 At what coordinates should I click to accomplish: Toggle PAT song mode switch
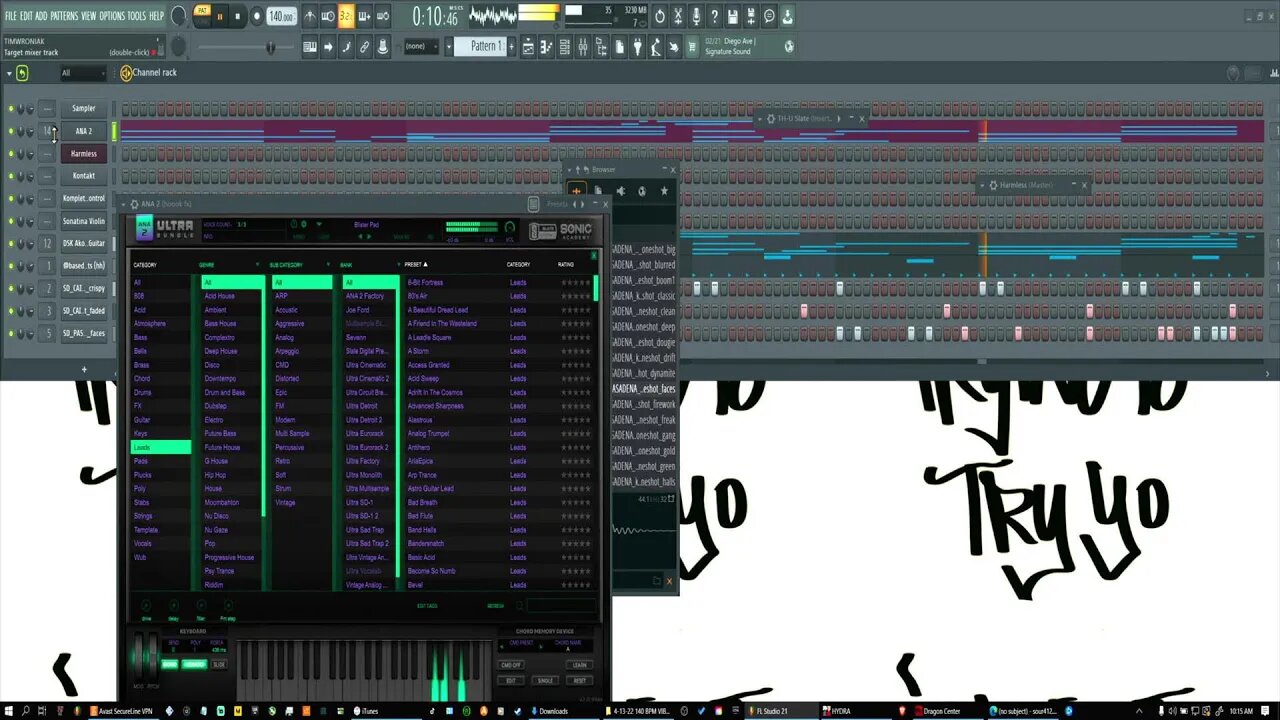pyautogui.click(x=203, y=13)
